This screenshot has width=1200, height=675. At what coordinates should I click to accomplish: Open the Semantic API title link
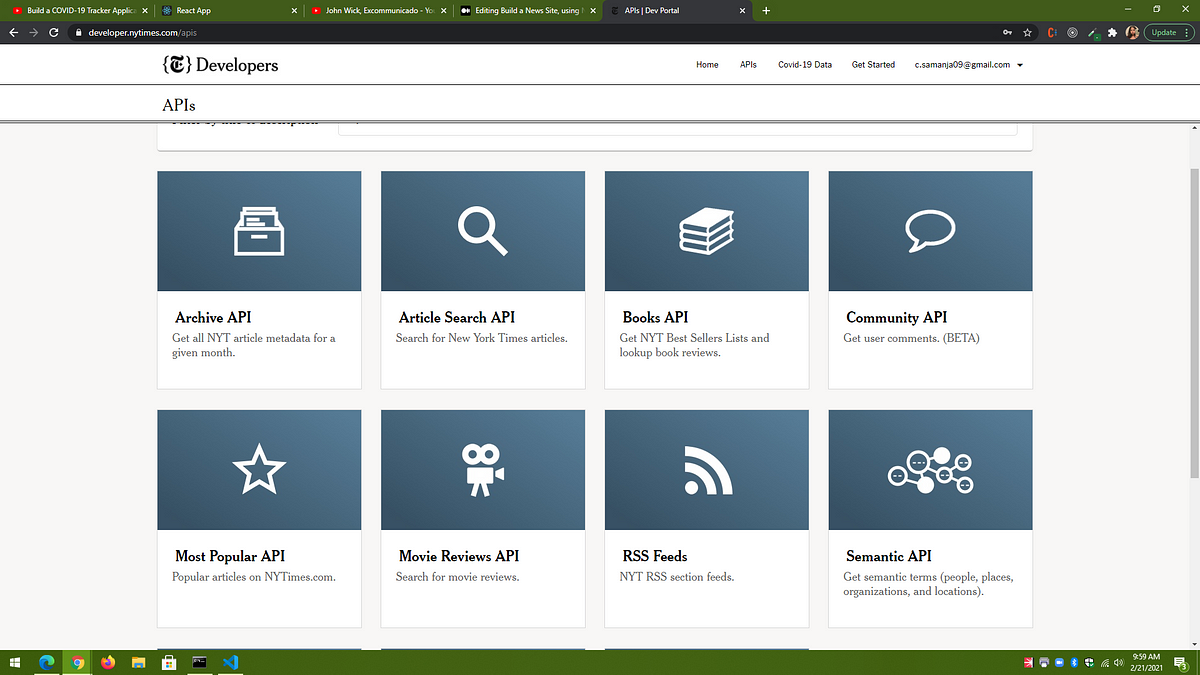889,556
